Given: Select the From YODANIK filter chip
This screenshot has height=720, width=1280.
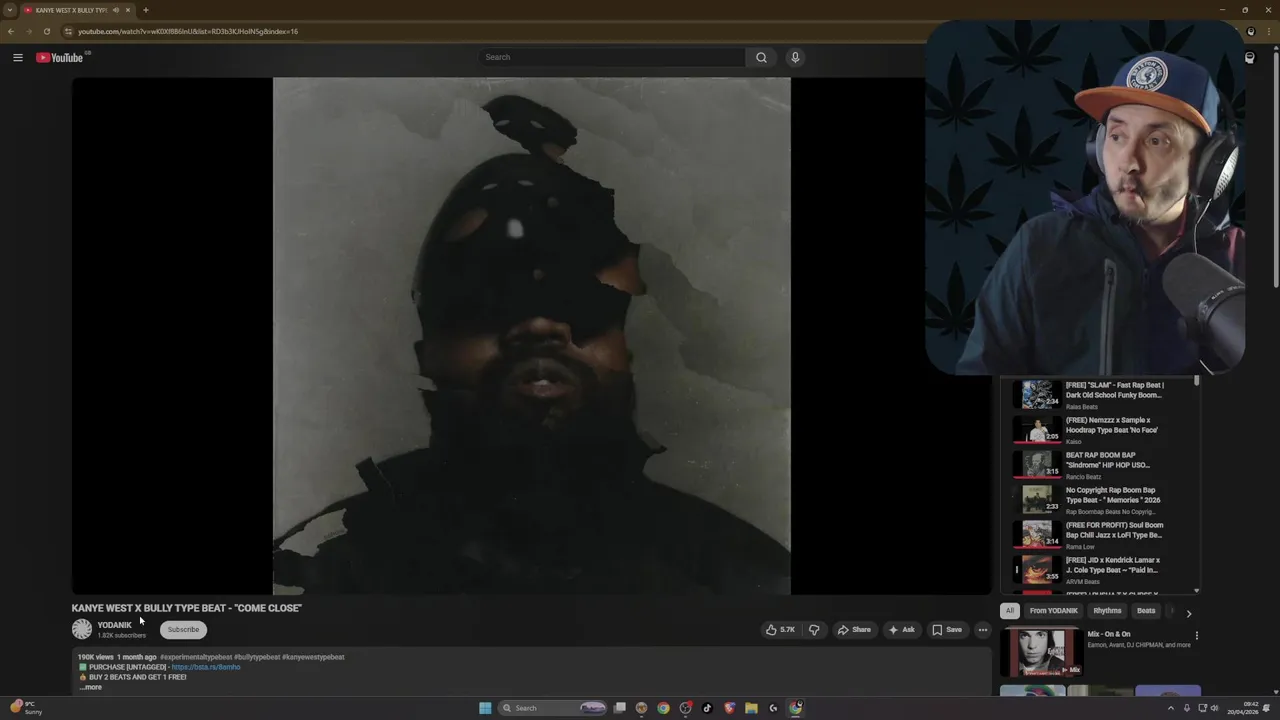Looking at the screenshot, I should [1054, 611].
